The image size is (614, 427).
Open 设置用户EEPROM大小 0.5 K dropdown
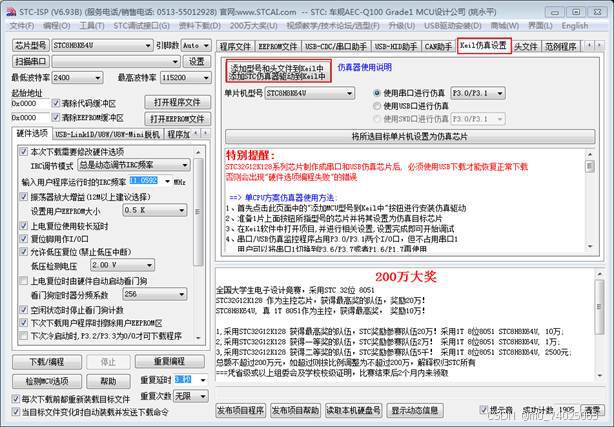(155, 210)
